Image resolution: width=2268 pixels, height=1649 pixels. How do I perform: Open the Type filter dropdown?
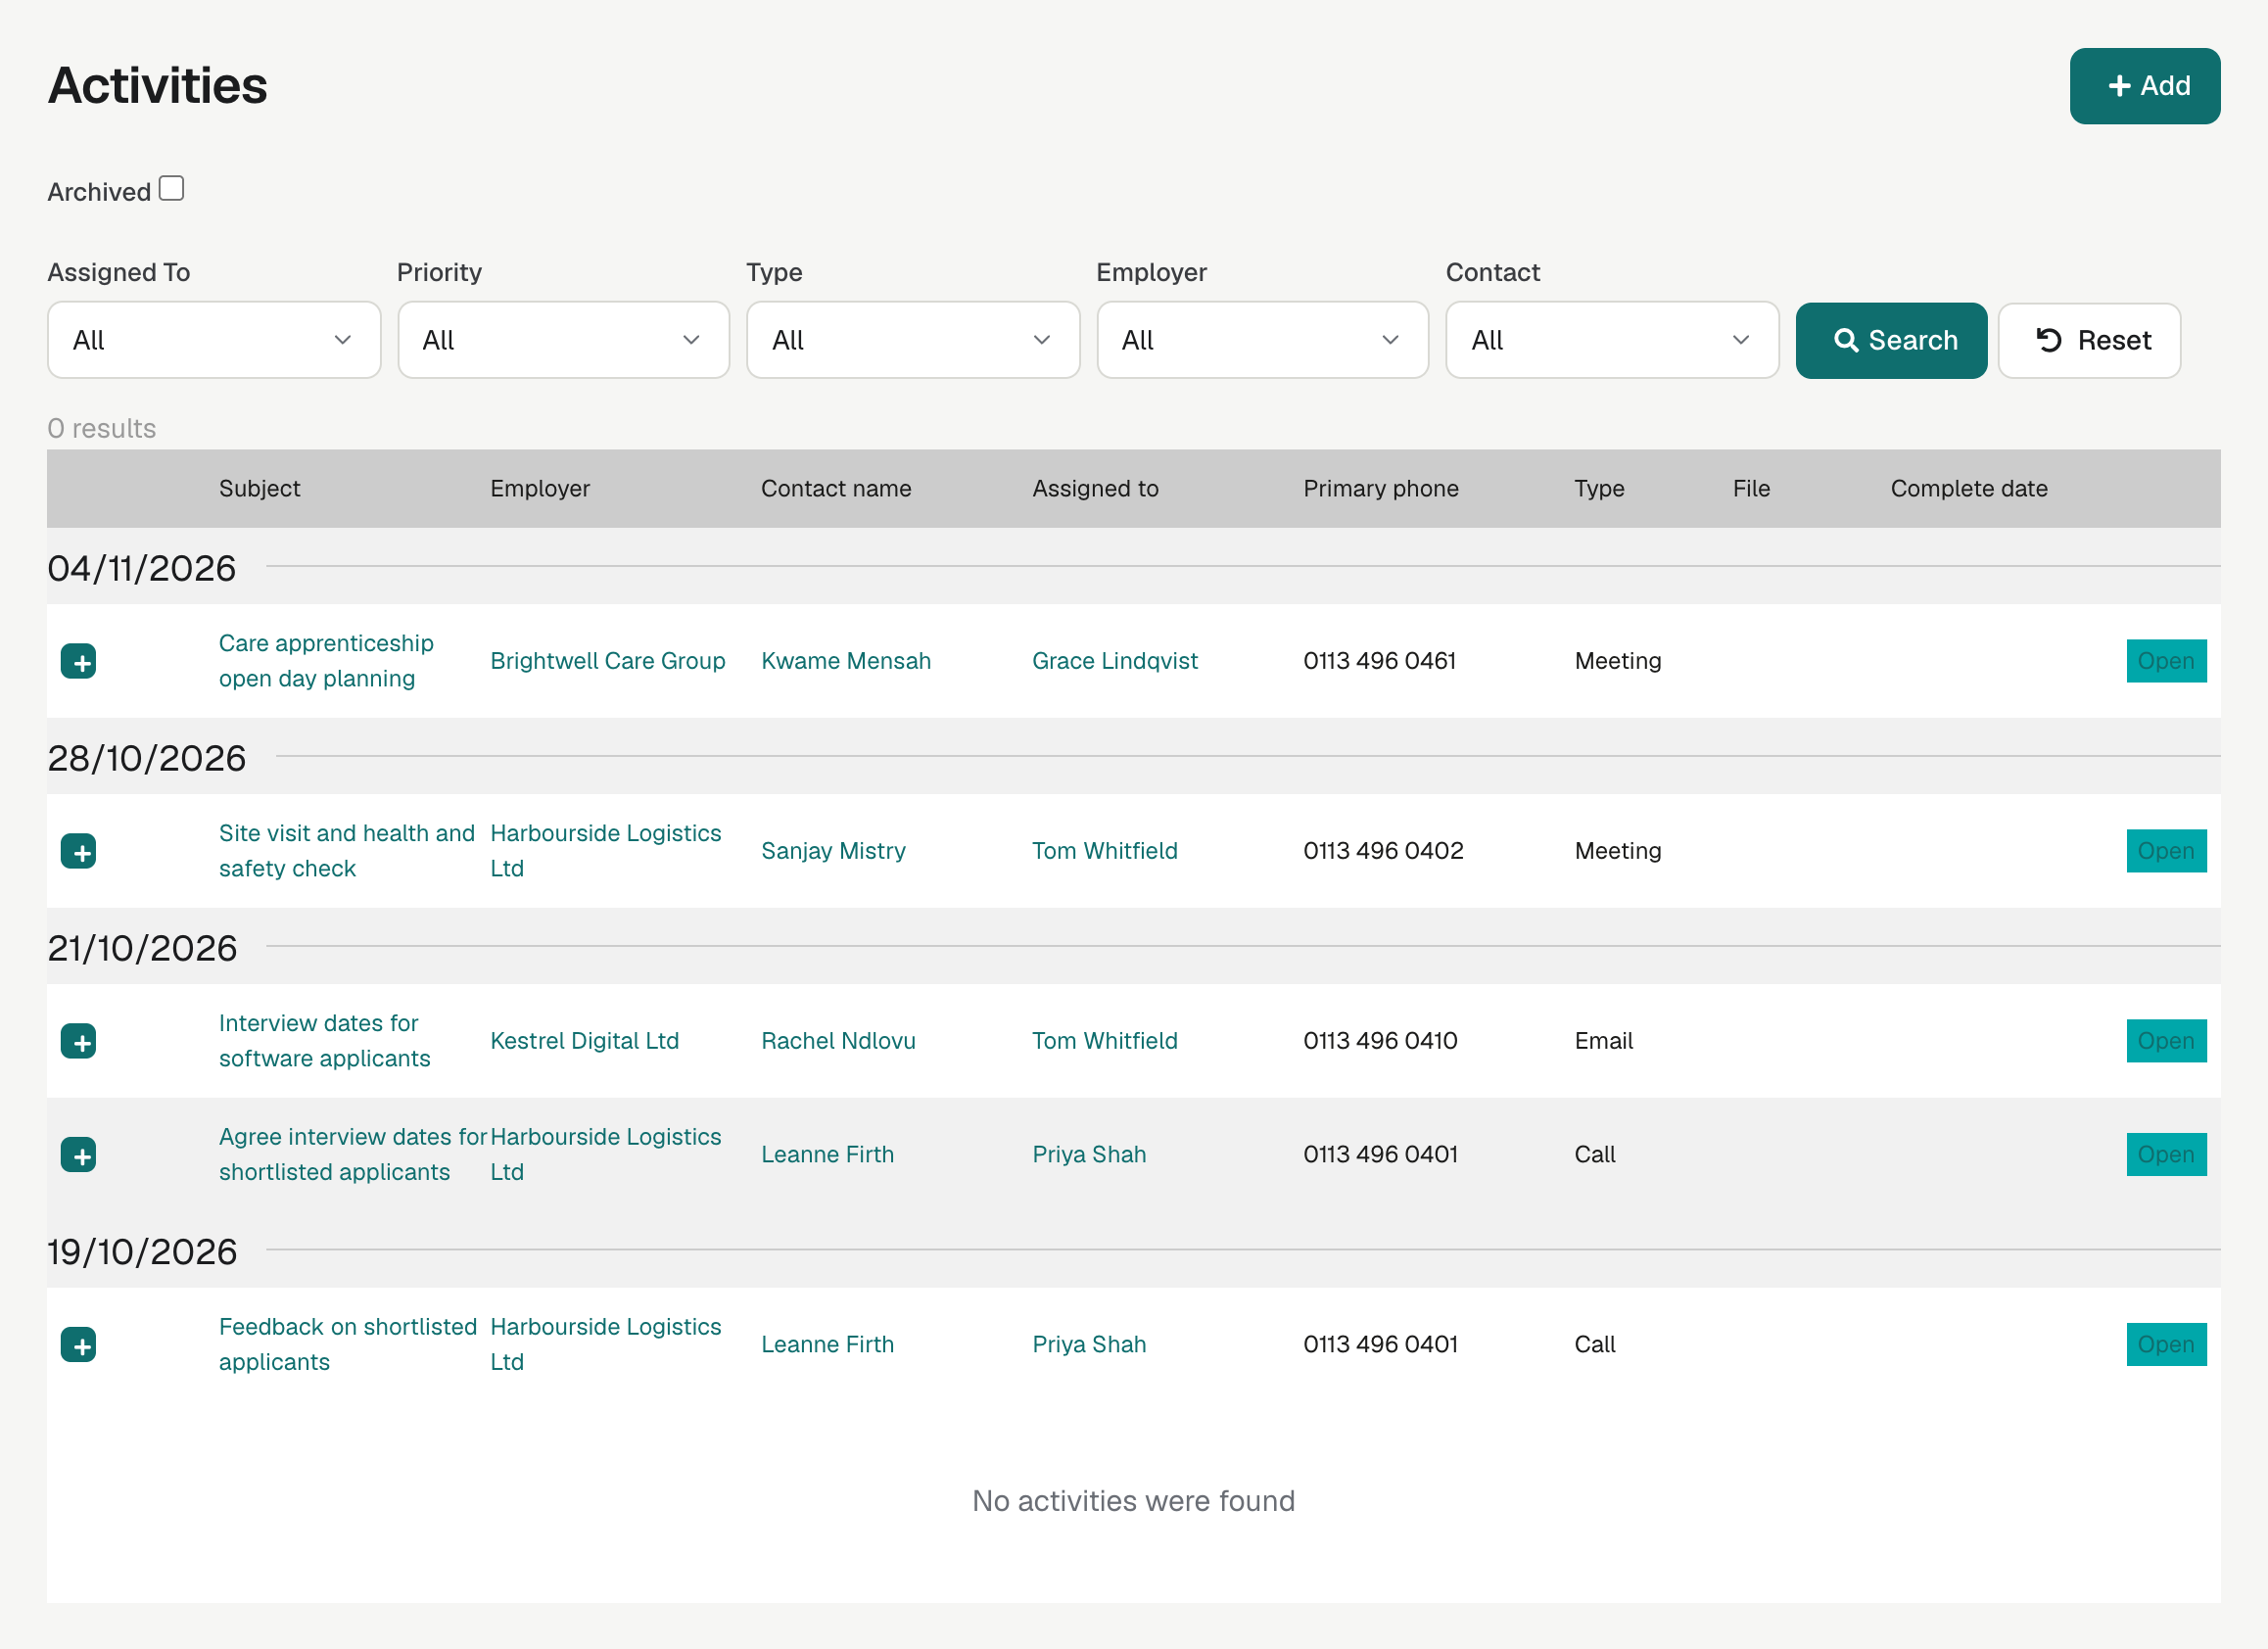pyautogui.click(x=913, y=340)
